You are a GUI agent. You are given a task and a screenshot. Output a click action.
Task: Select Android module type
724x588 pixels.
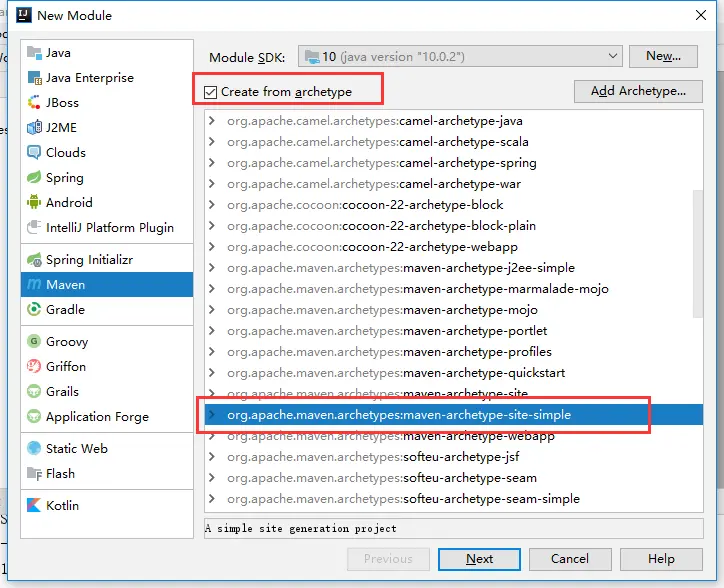pyautogui.click(x=107, y=202)
